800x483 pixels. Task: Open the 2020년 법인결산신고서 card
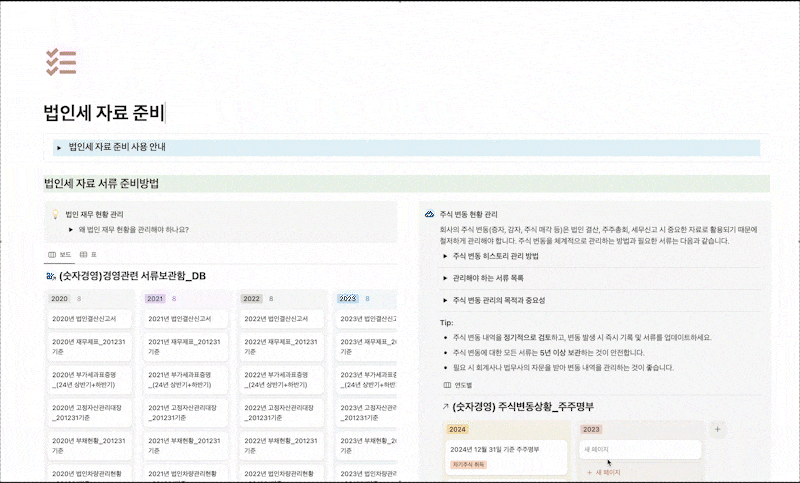tap(90, 319)
